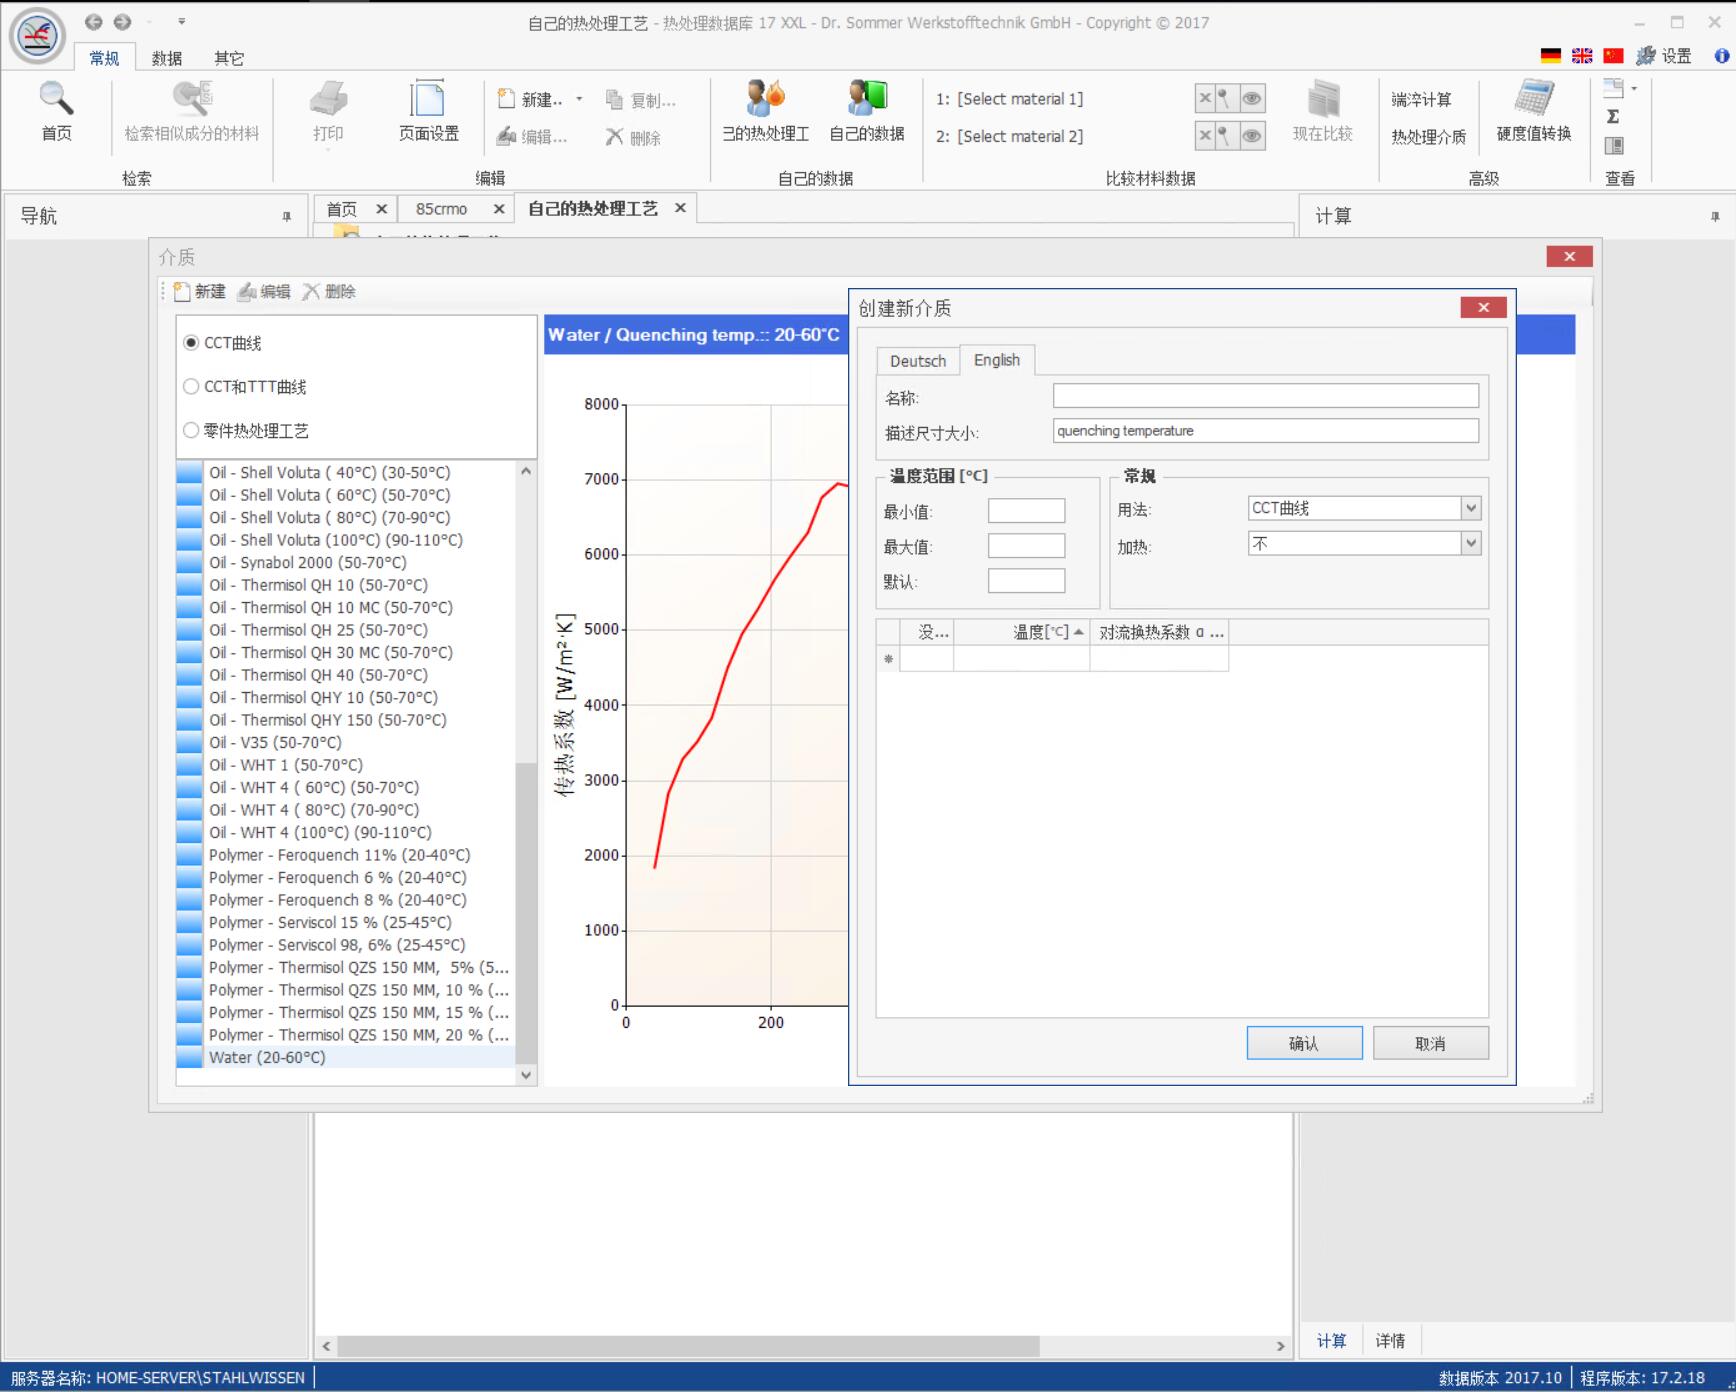Click 检索相似成分的材料 search icon
This screenshot has width=1736, height=1392.
[191, 100]
